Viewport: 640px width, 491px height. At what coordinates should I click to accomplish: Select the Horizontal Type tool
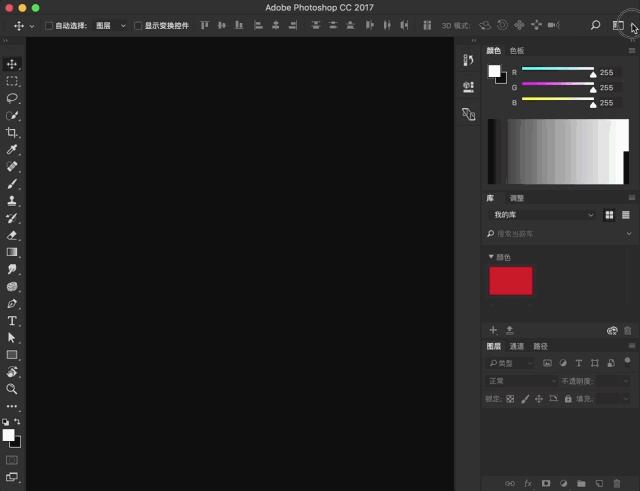click(x=12, y=321)
